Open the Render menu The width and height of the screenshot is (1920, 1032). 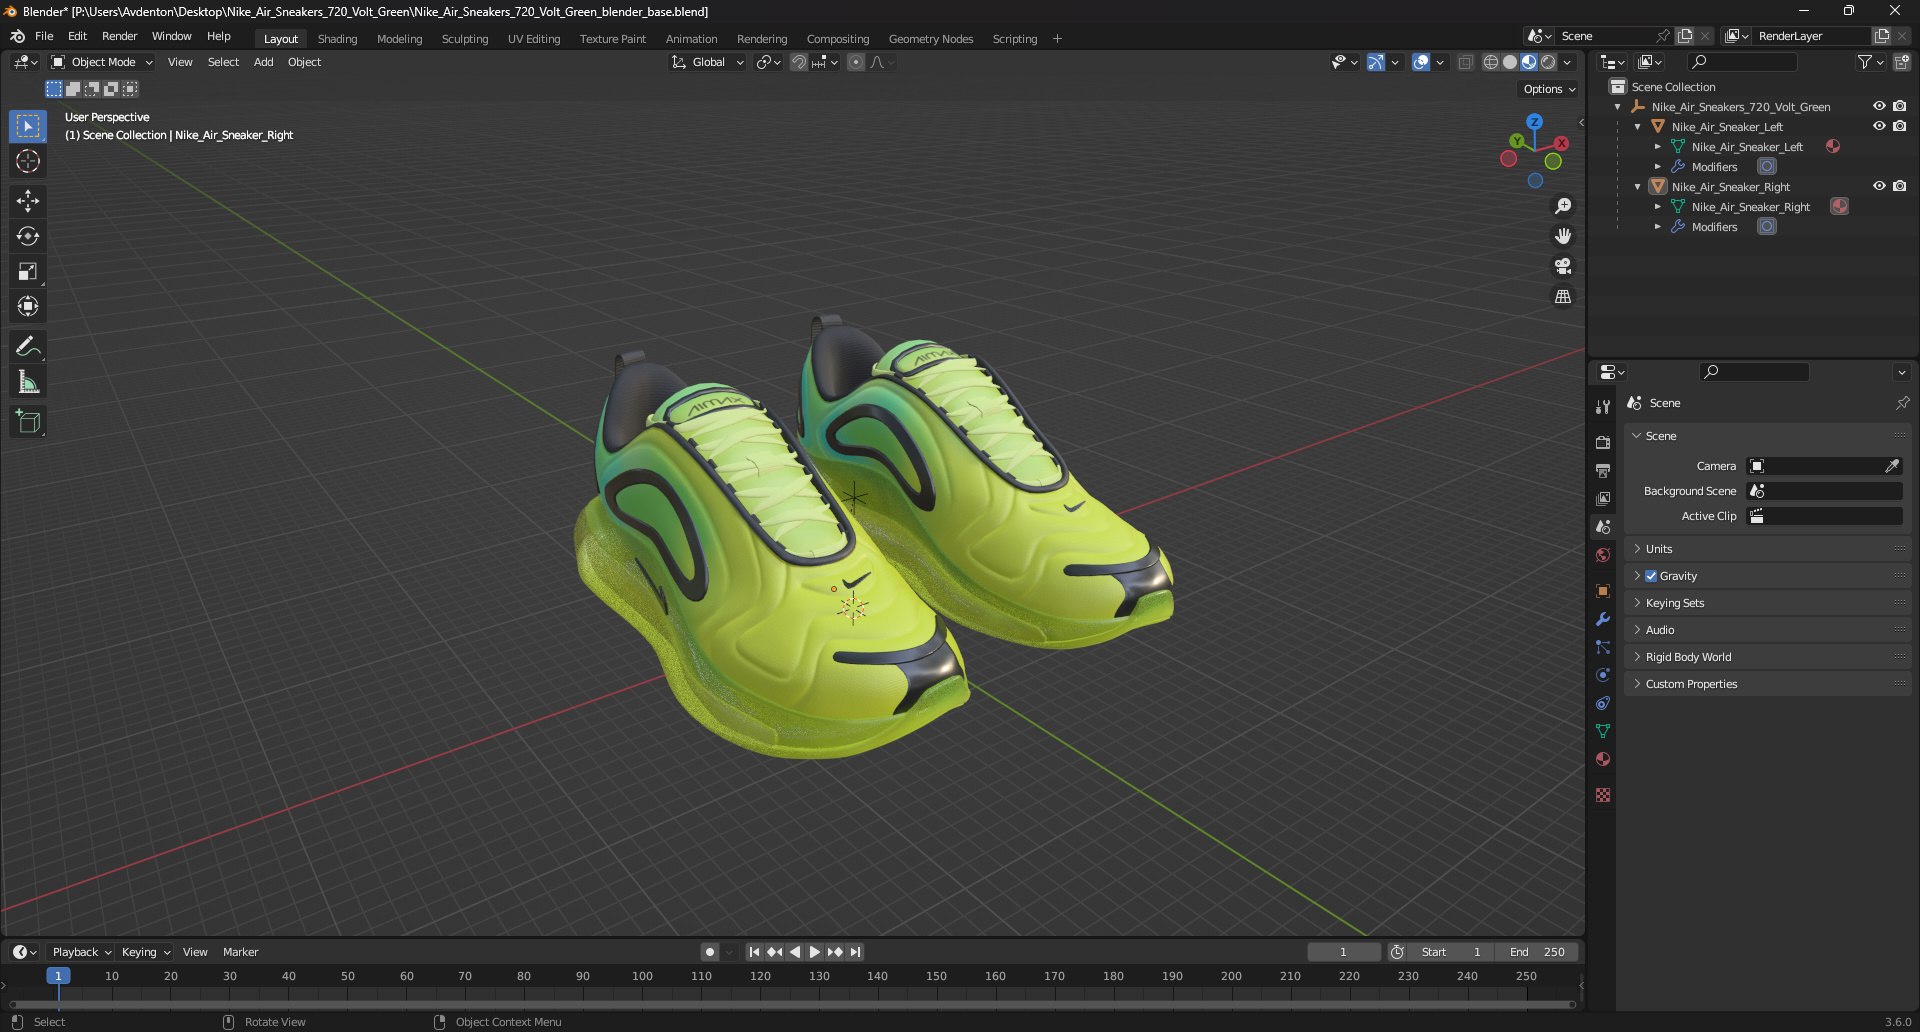119,36
